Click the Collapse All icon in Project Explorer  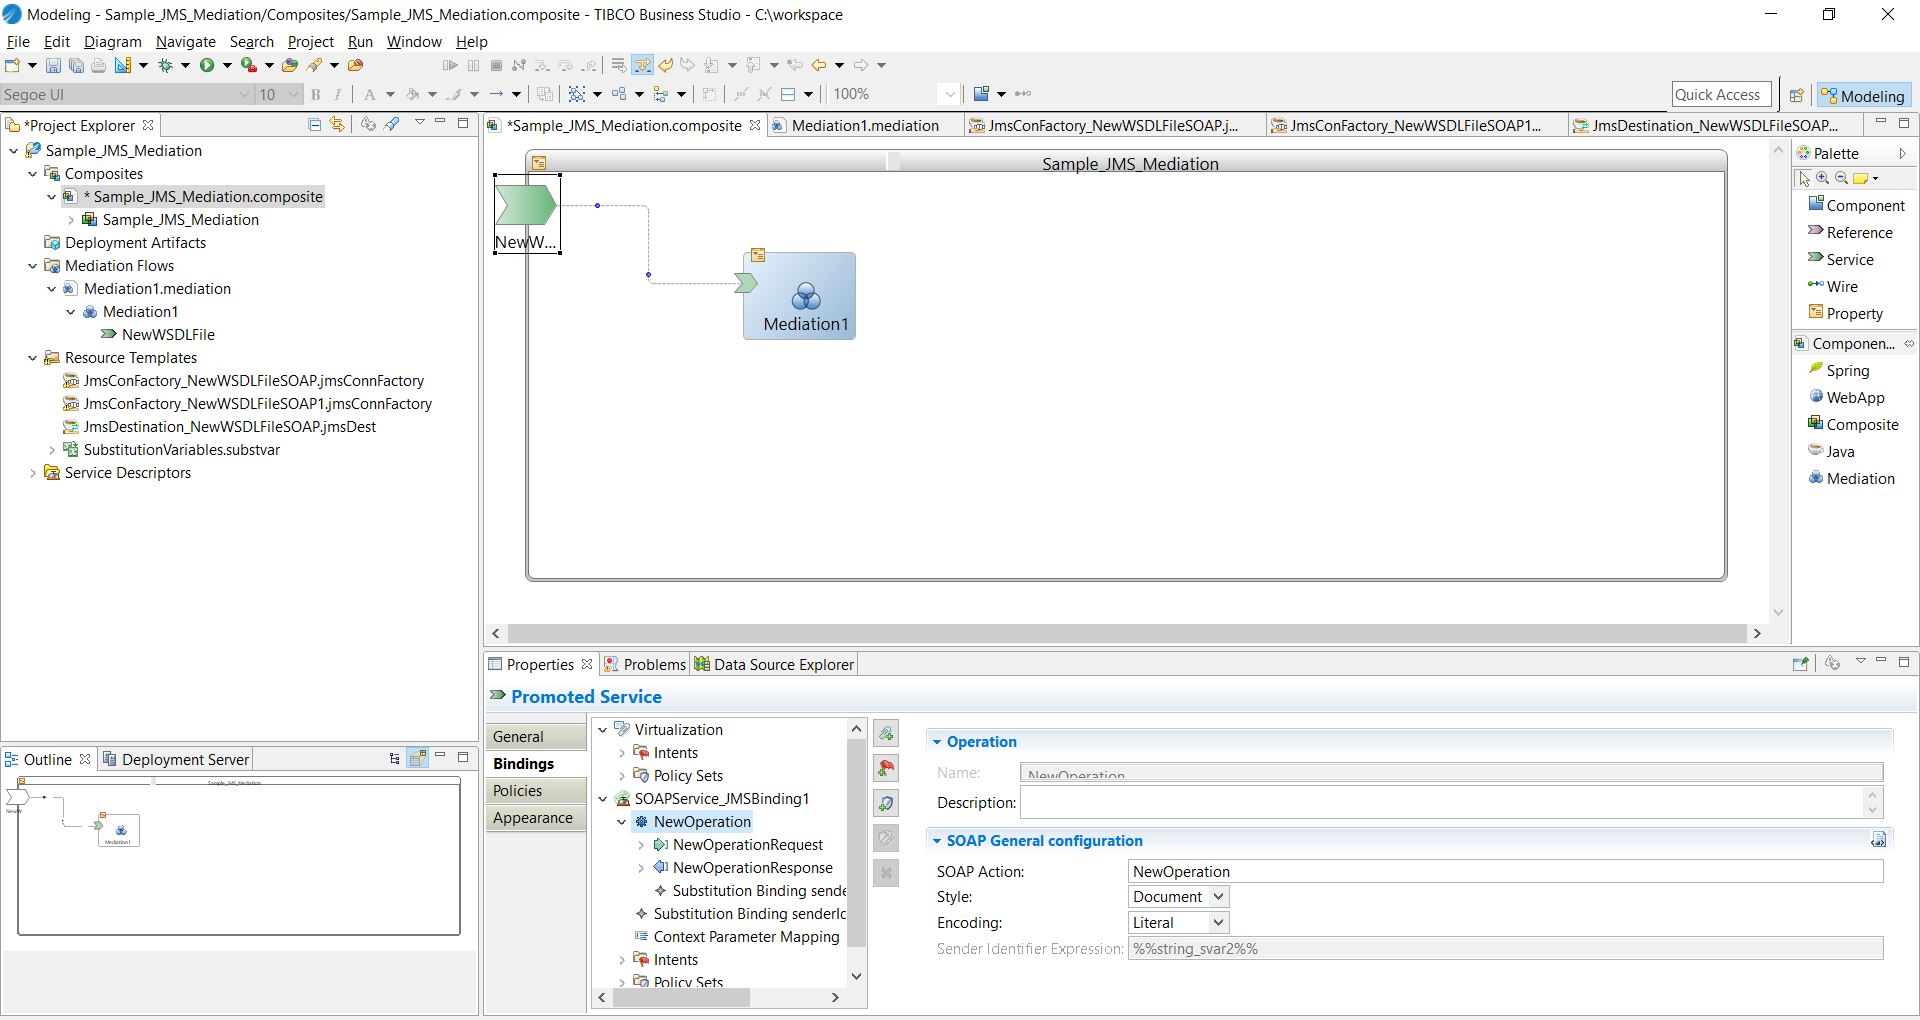pyautogui.click(x=314, y=124)
